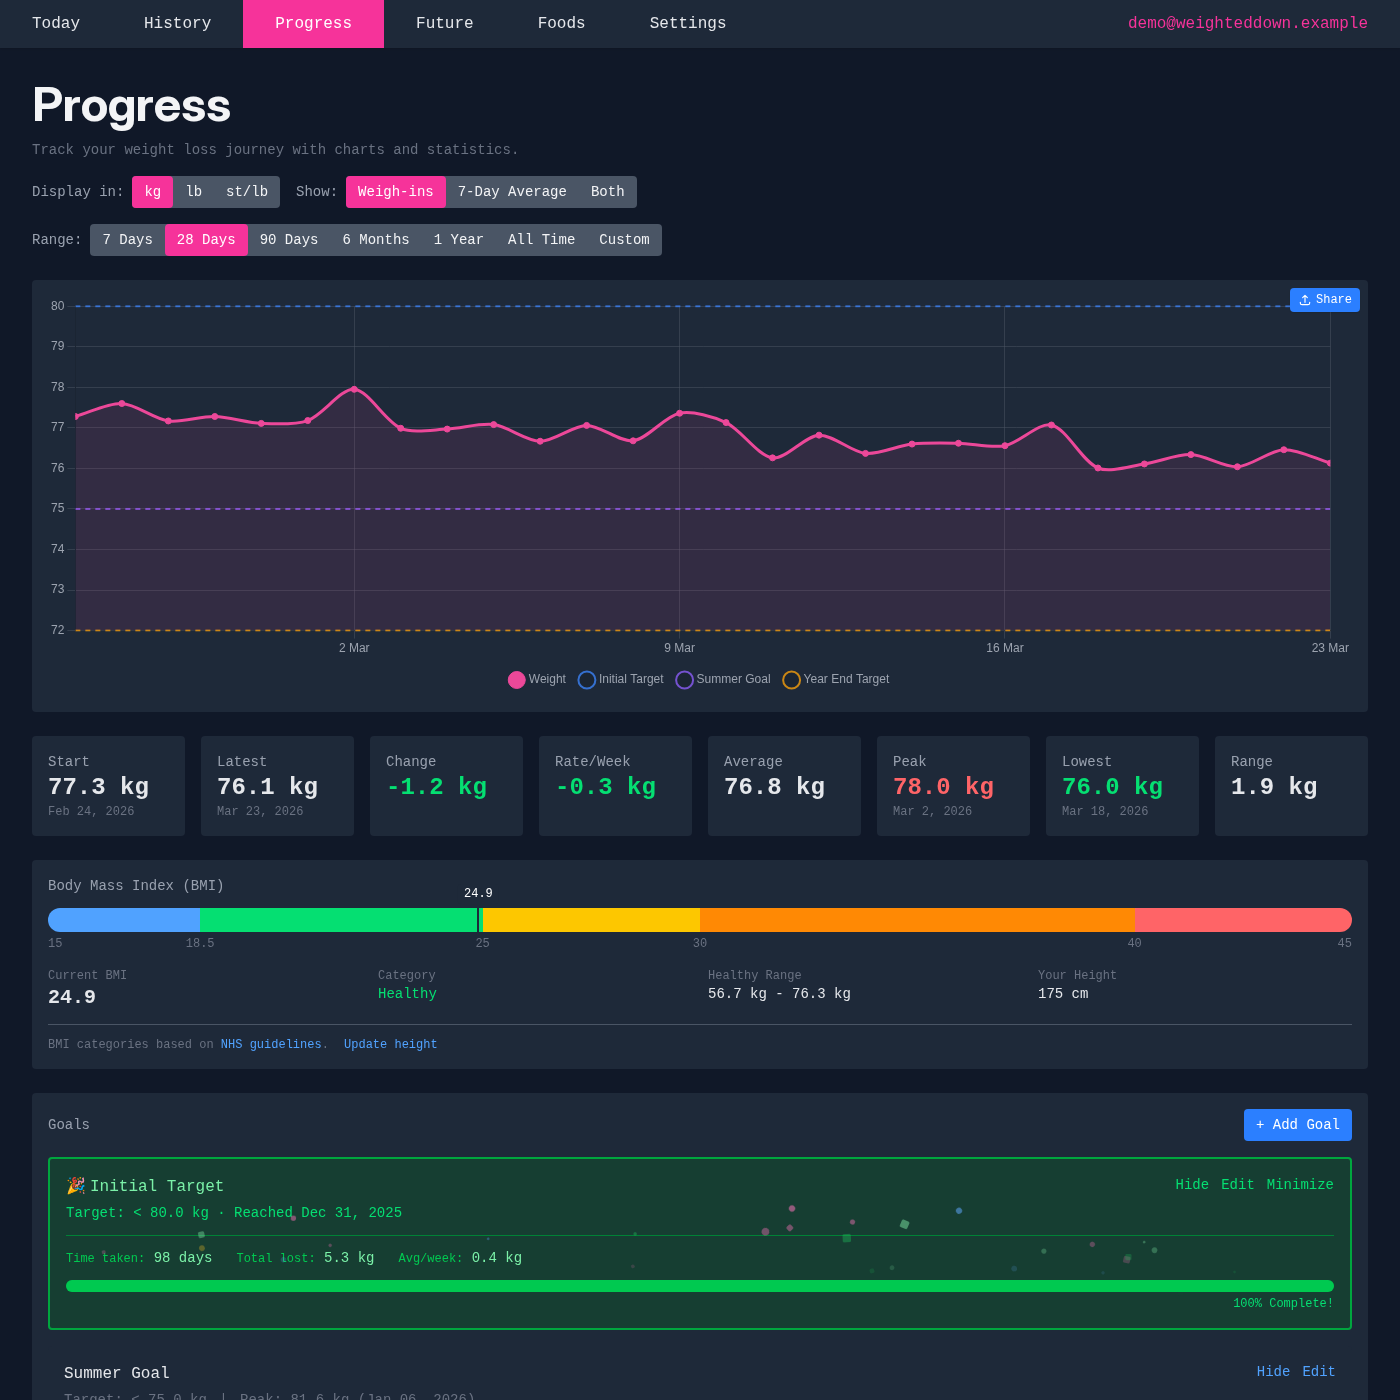The image size is (1400, 1400).
Task: Open the Custom range option
Action: [624, 239]
